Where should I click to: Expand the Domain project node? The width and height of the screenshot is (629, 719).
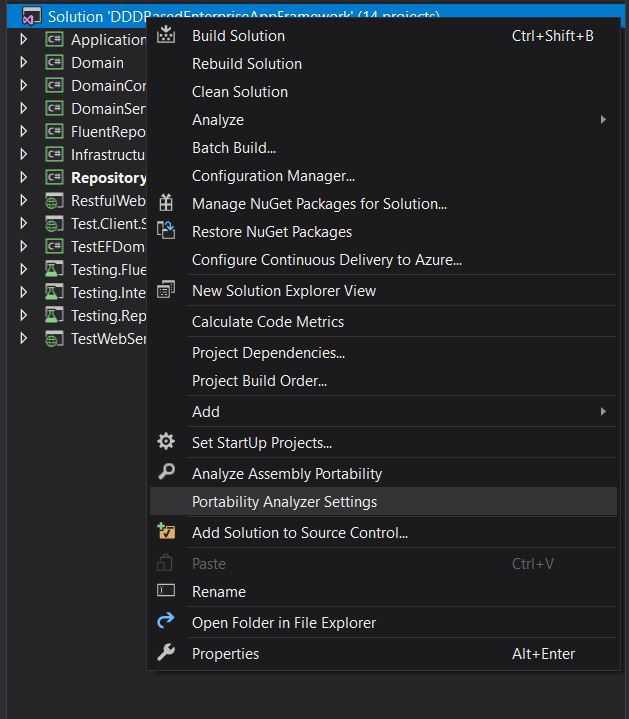tap(24, 63)
